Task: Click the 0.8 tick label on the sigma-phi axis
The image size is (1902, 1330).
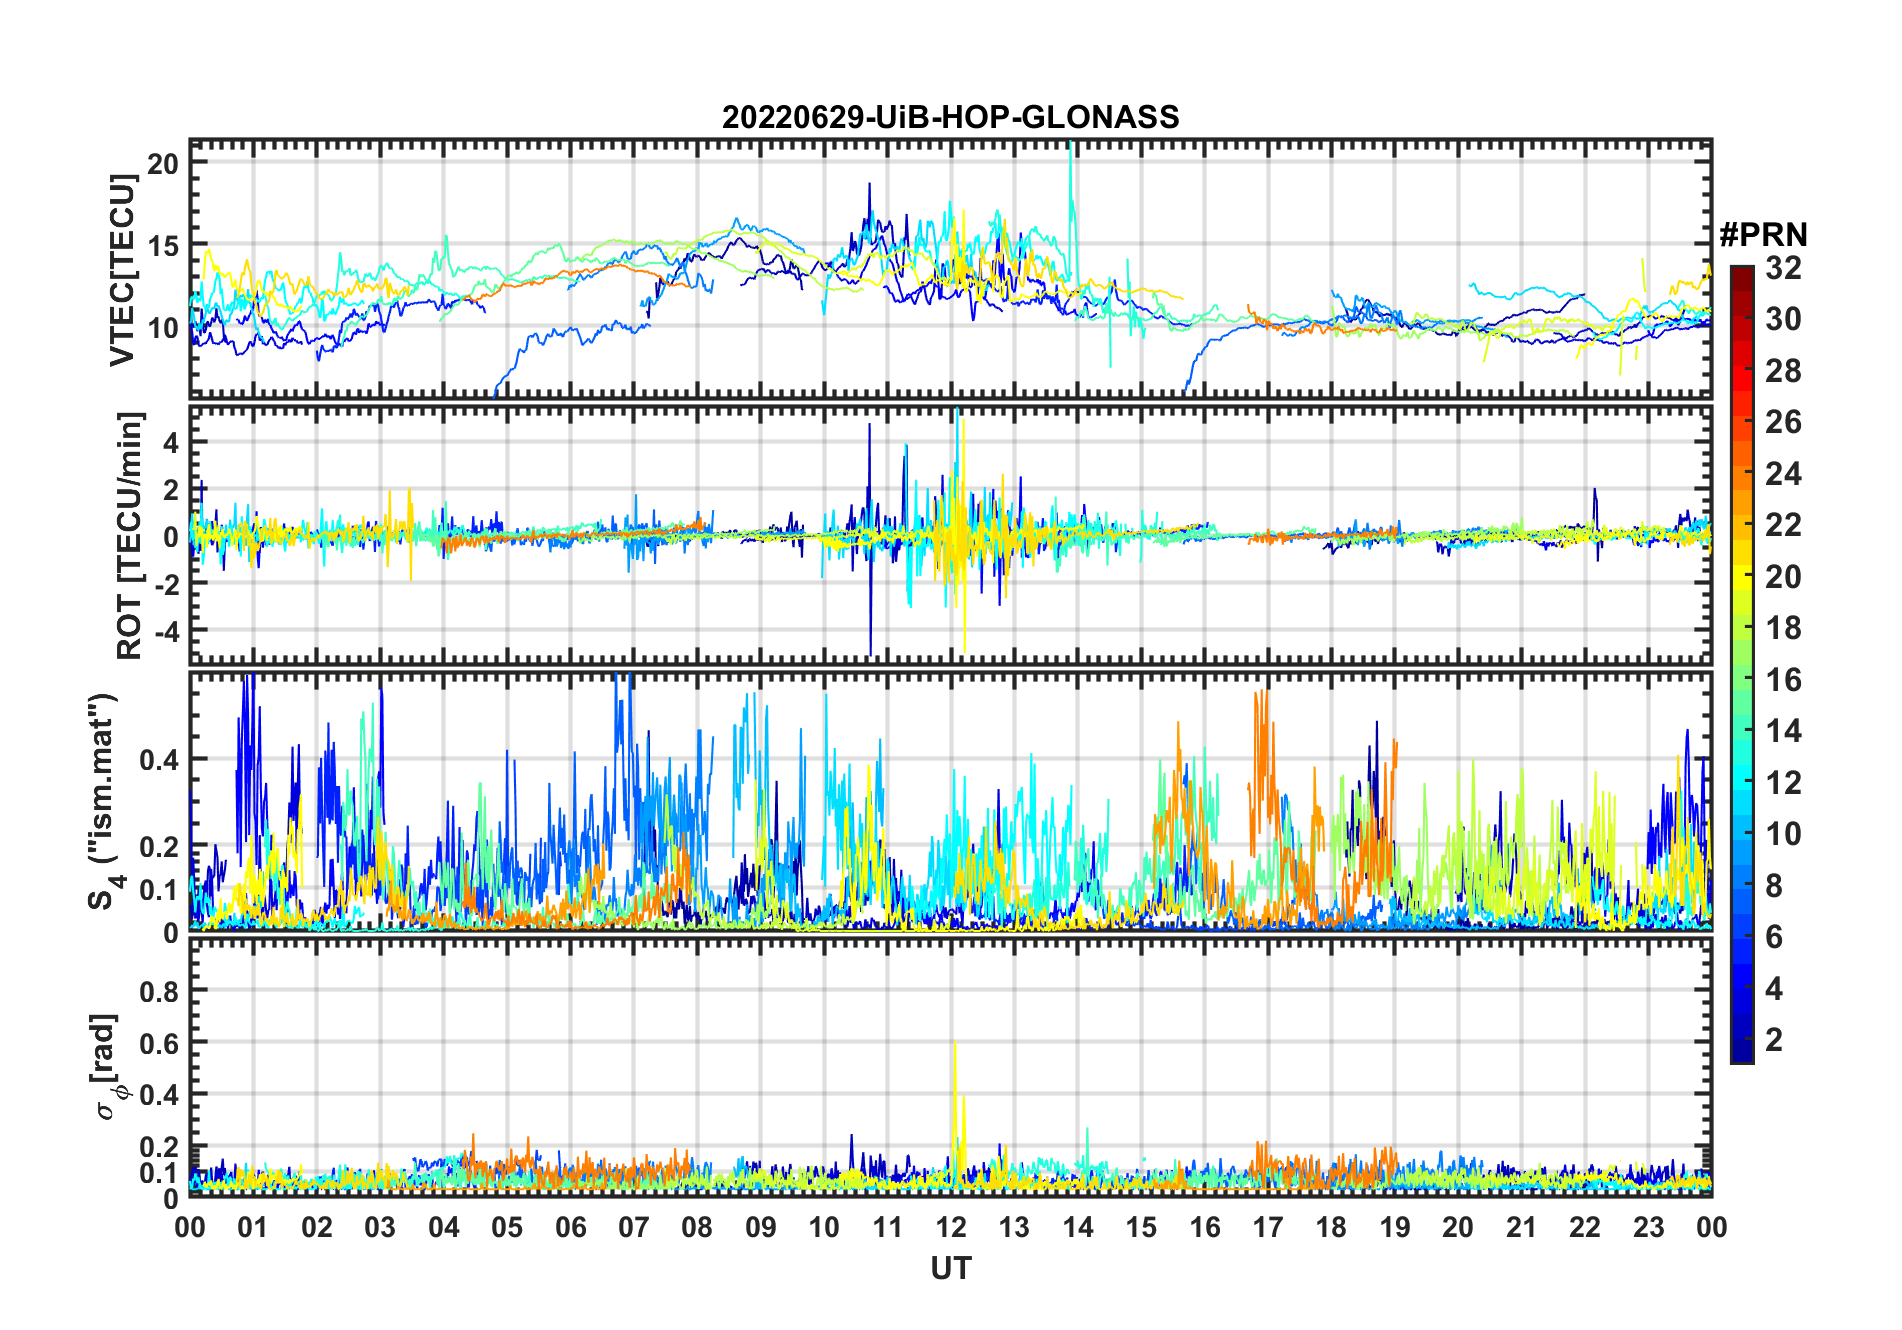Action: (x=158, y=991)
